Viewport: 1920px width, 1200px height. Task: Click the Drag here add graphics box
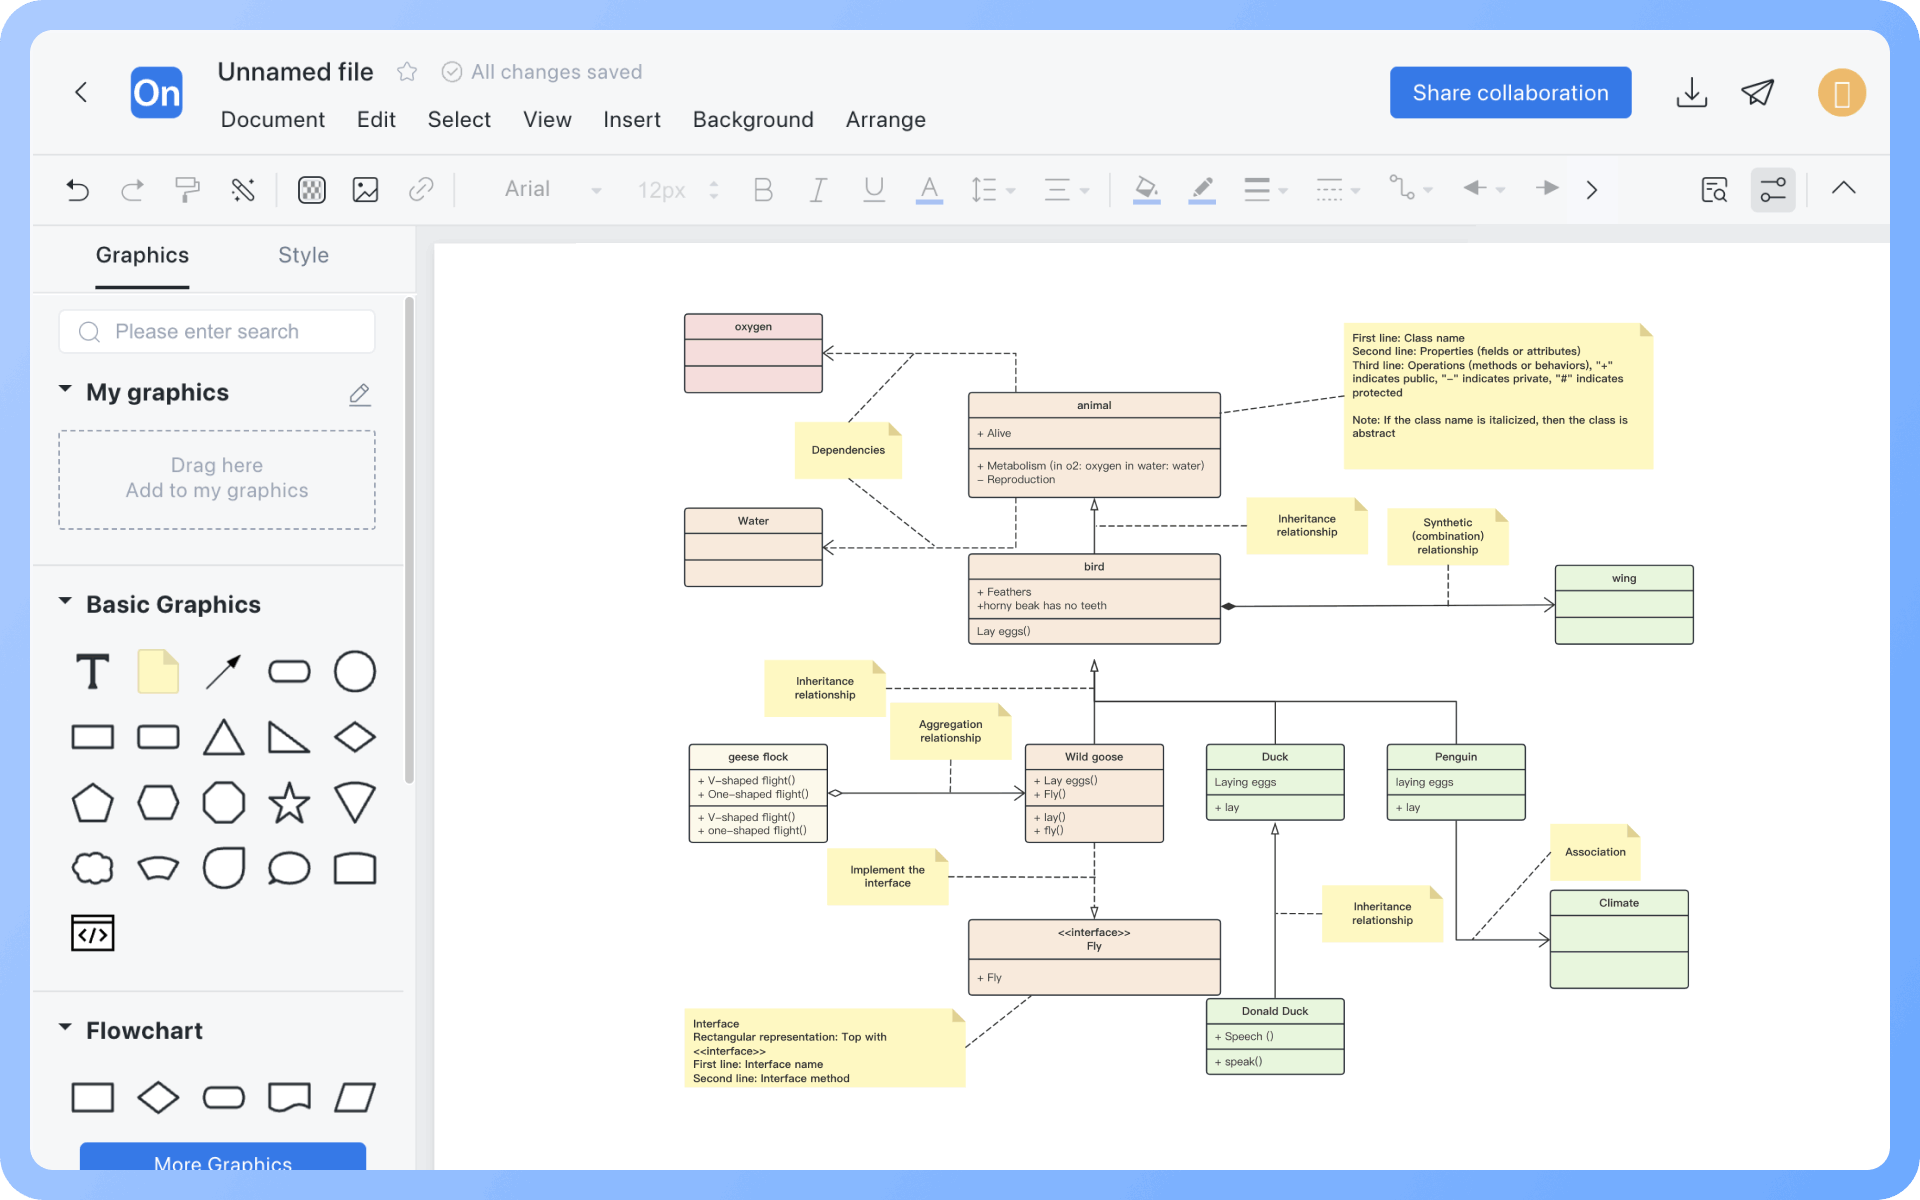[x=217, y=479]
